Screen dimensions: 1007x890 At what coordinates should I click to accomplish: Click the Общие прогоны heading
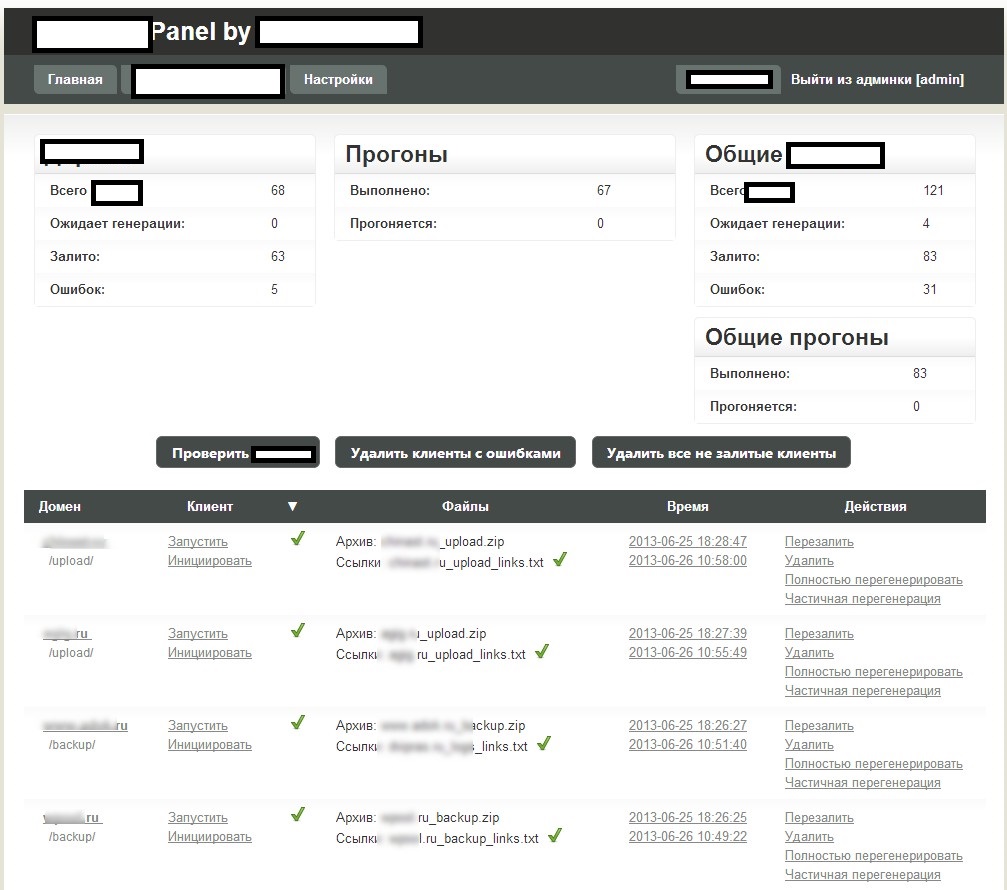[796, 338]
